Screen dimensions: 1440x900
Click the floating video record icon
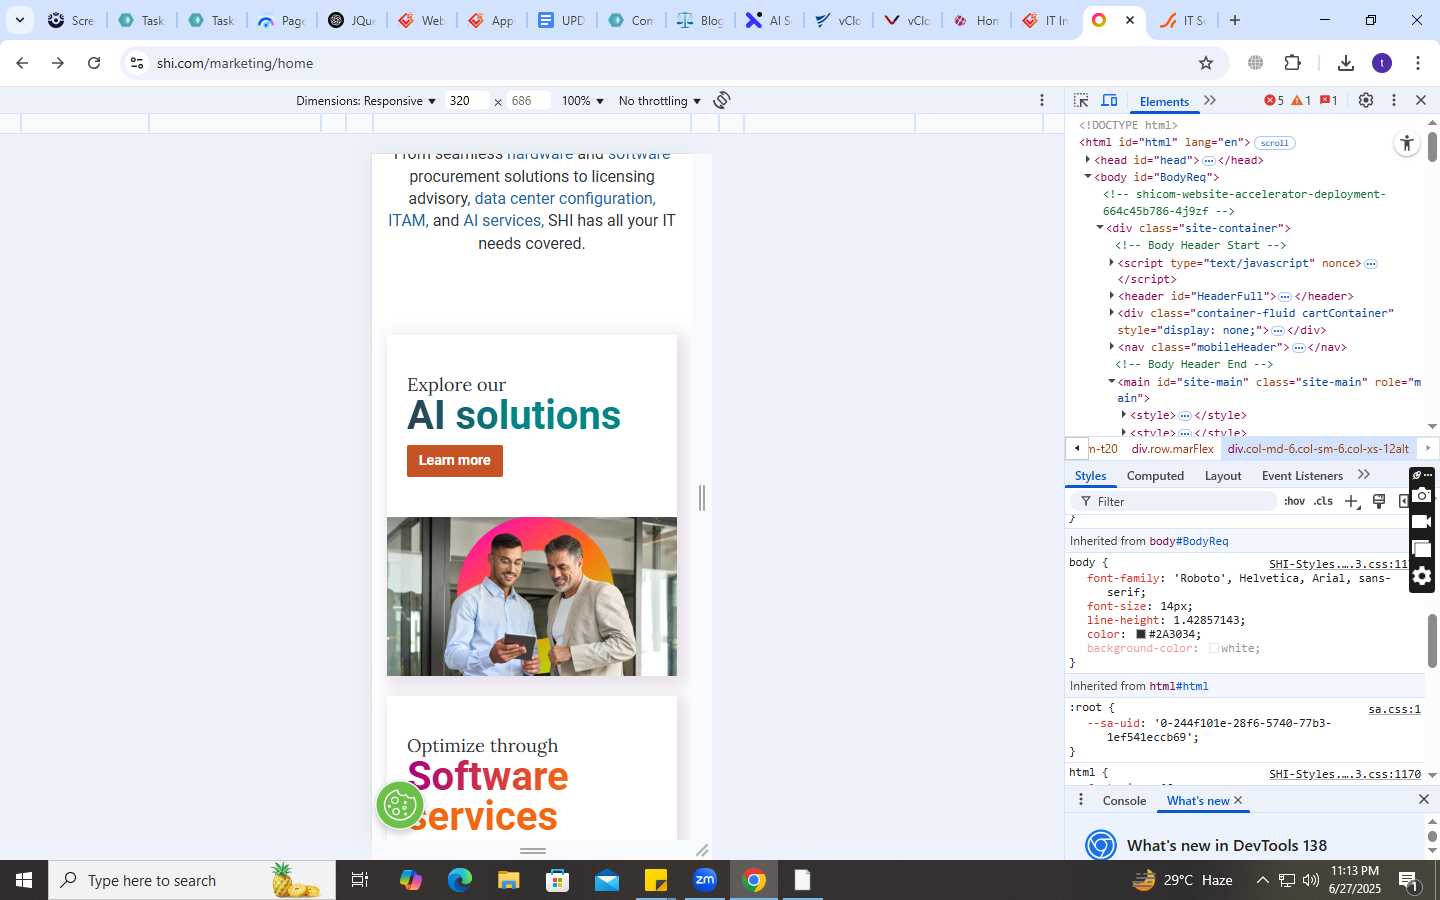[x=1422, y=522]
